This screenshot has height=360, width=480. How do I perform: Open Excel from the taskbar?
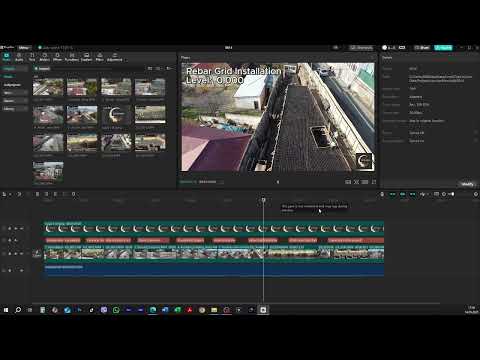177,310
